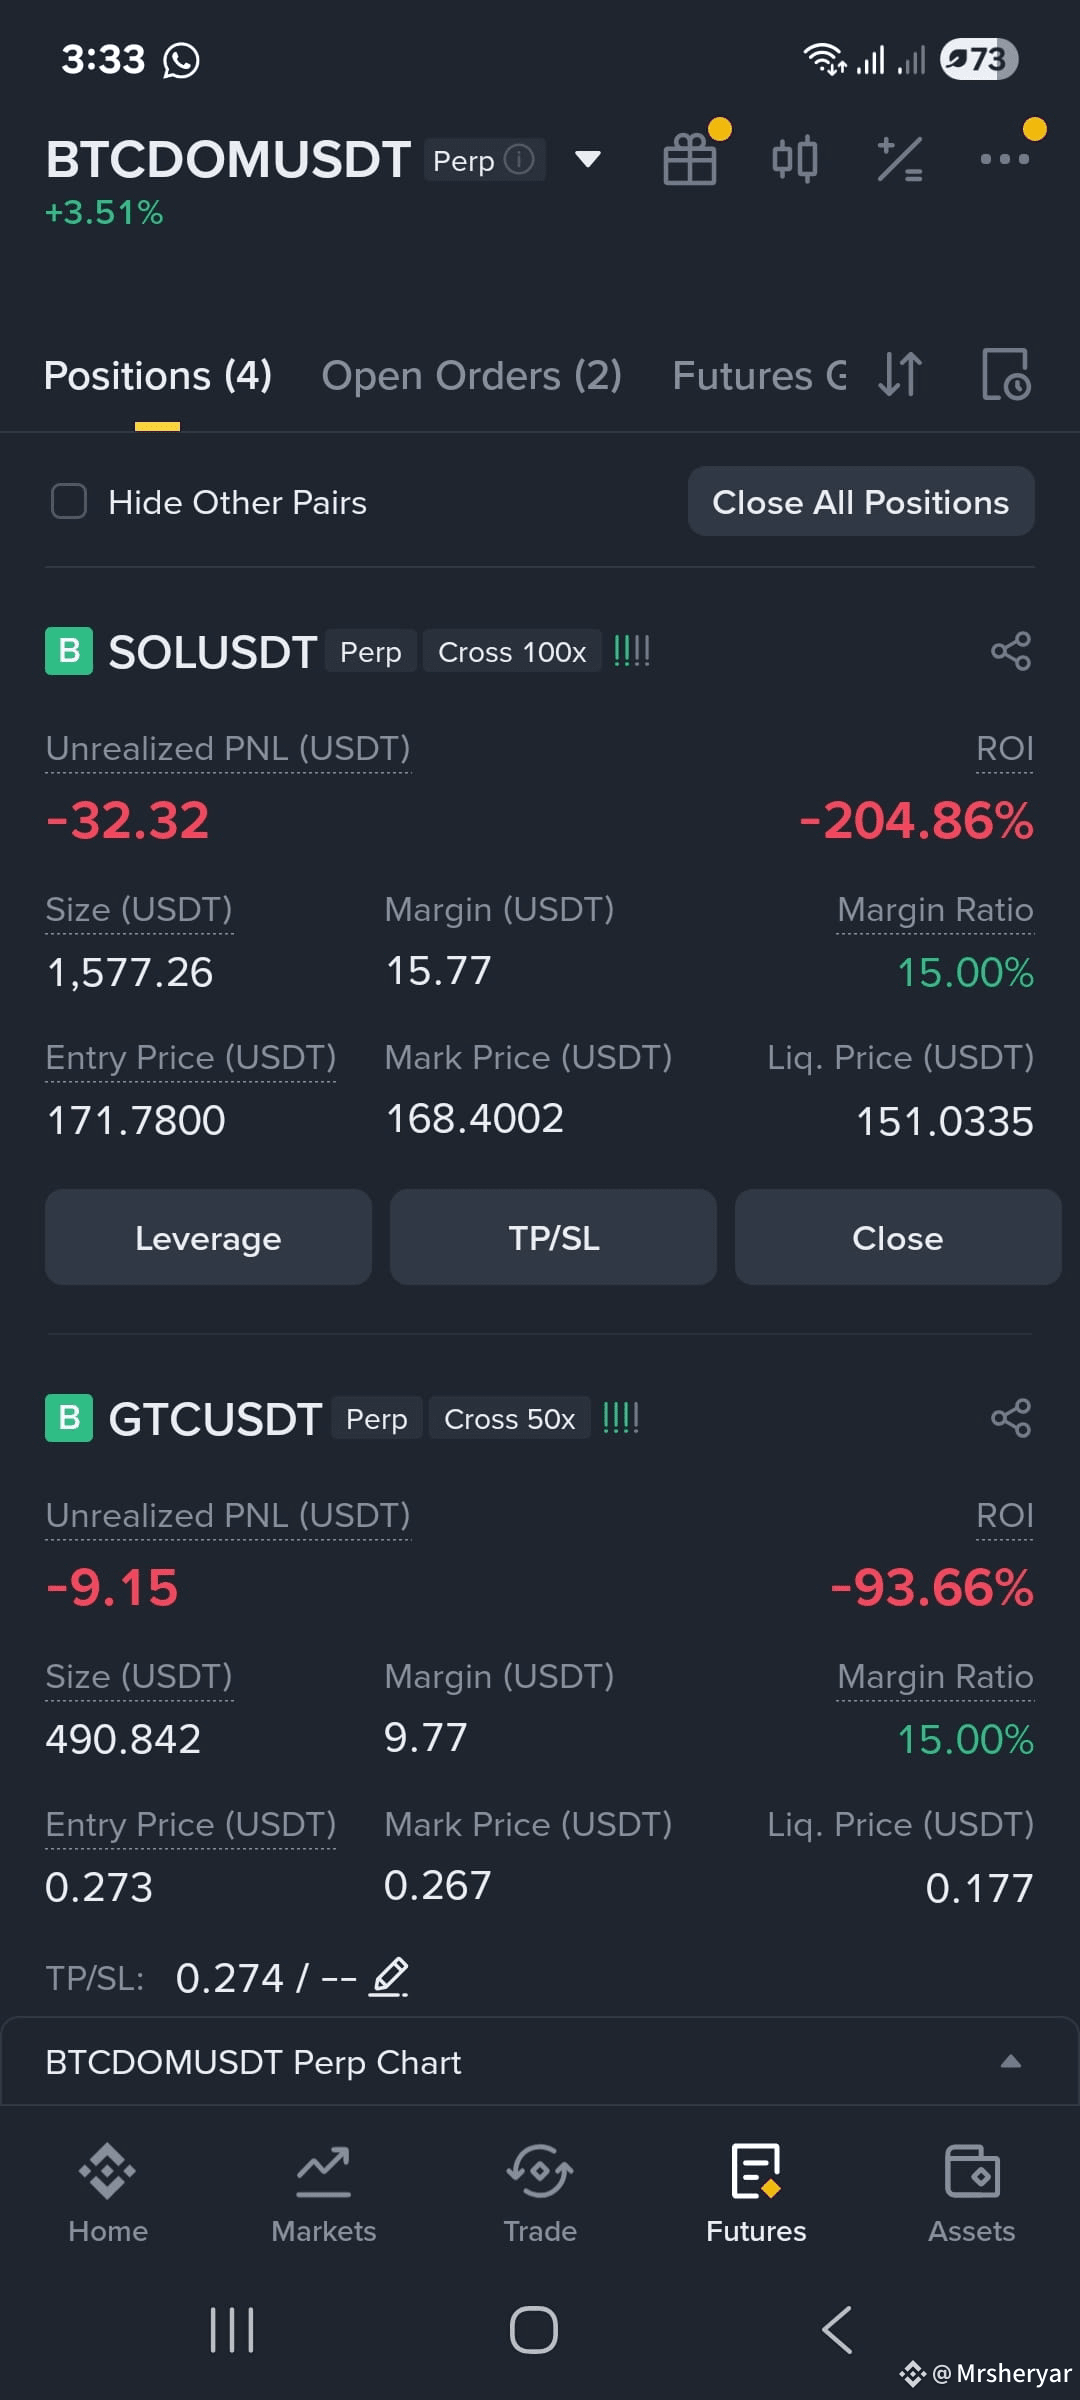Expand the BTCDOMUSDT Perp Chart panel

[x=540, y=2062]
